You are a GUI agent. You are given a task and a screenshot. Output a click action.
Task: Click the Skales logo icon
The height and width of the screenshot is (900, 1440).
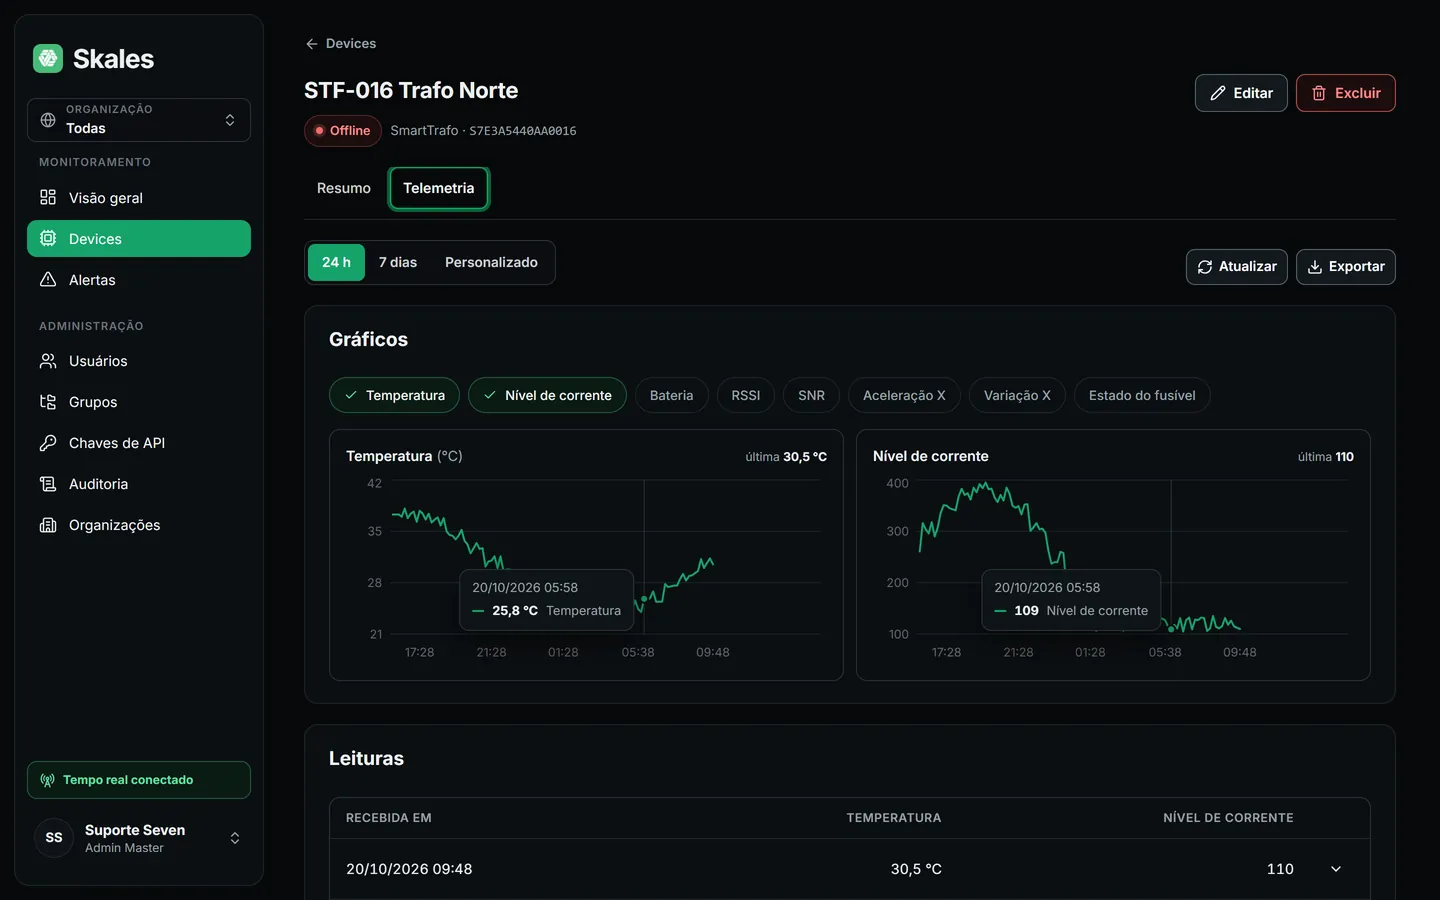[x=48, y=58]
